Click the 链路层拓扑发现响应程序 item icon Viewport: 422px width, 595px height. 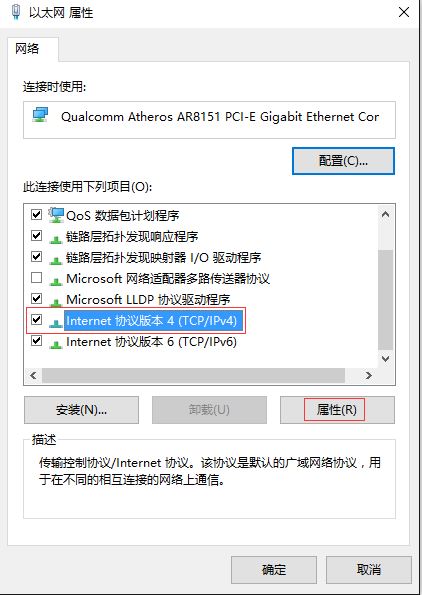tap(56, 239)
